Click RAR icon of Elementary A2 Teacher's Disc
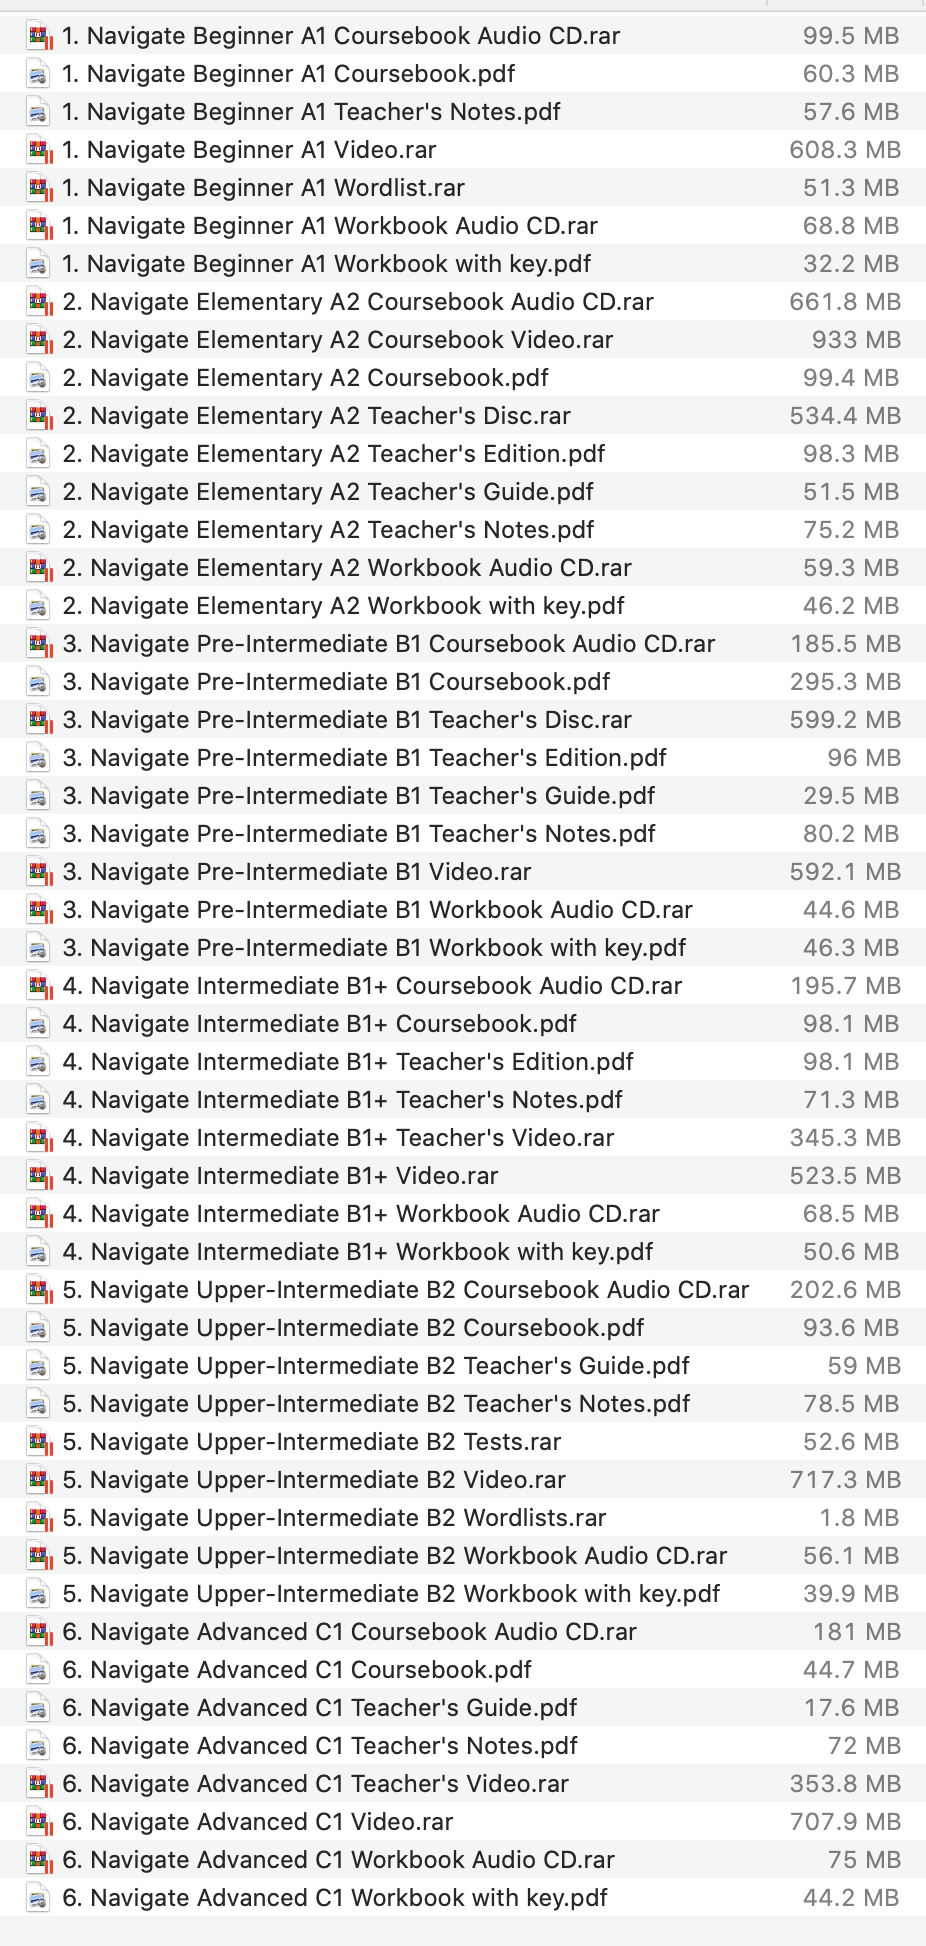 (39, 417)
